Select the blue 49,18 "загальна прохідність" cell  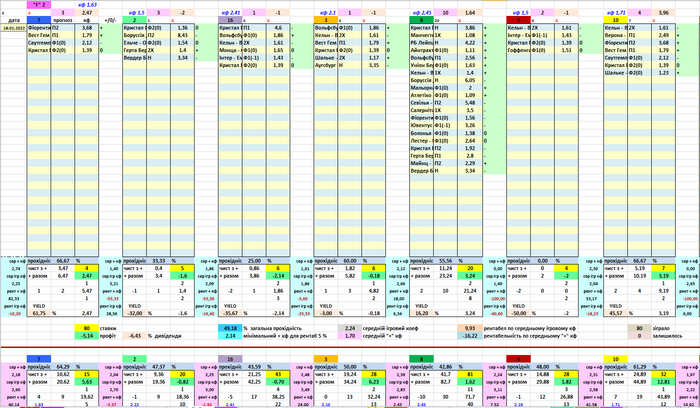click(x=230, y=328)
